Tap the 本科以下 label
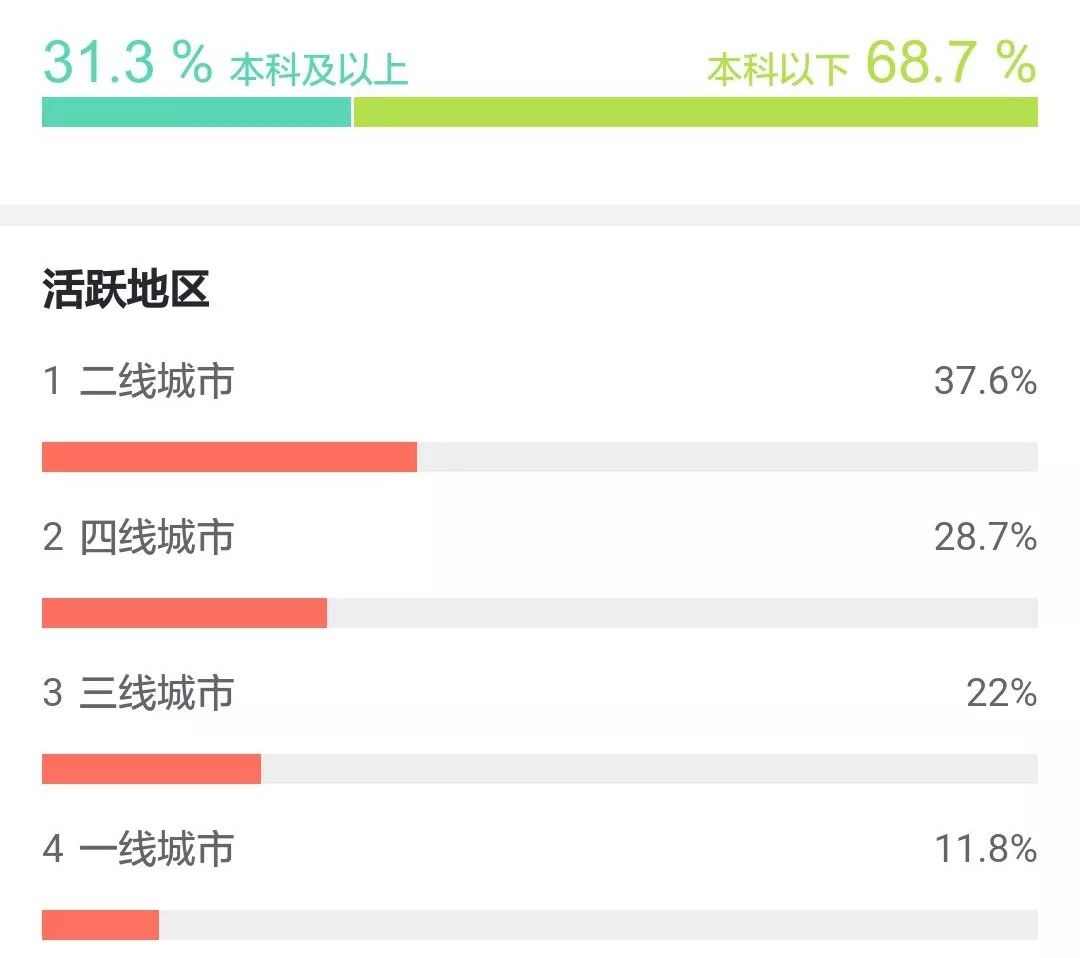Screen dimensions: 1080x958 (x=777, y=70)
